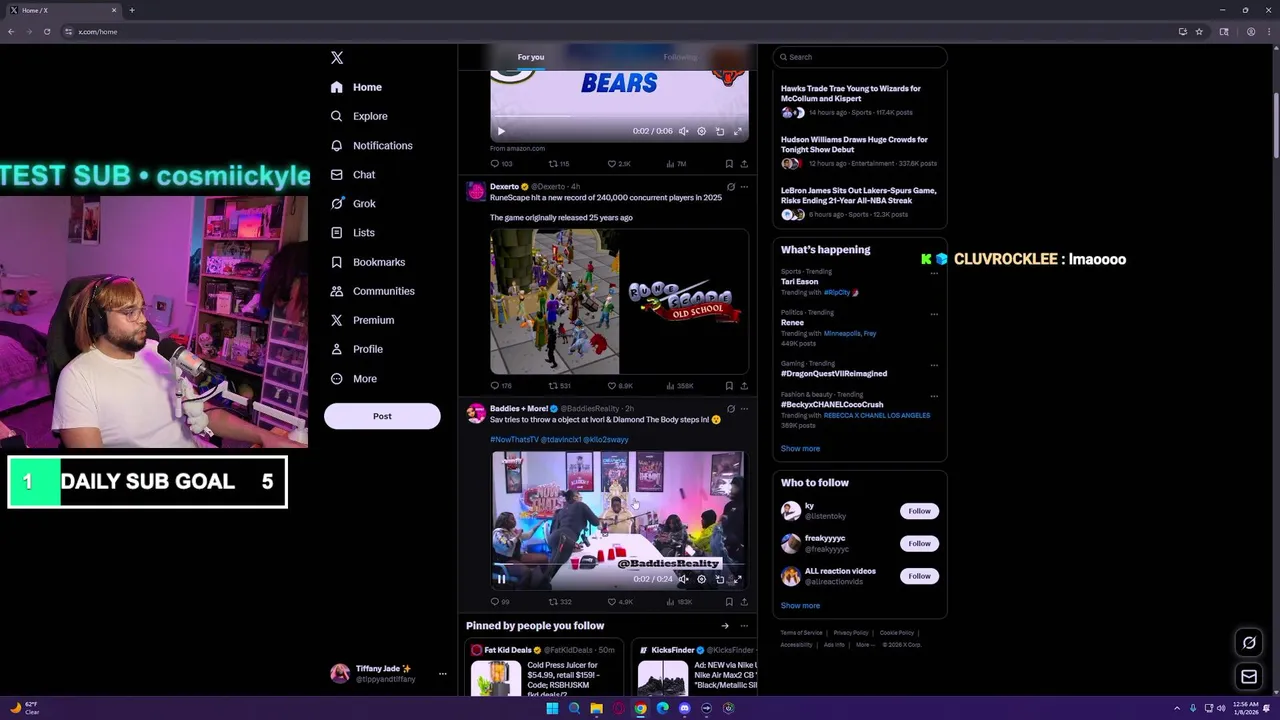The image size is (1280, 720).
Task: Open options for #DragonQuestVIIReimagined trend
Action: tap(934, 365)
